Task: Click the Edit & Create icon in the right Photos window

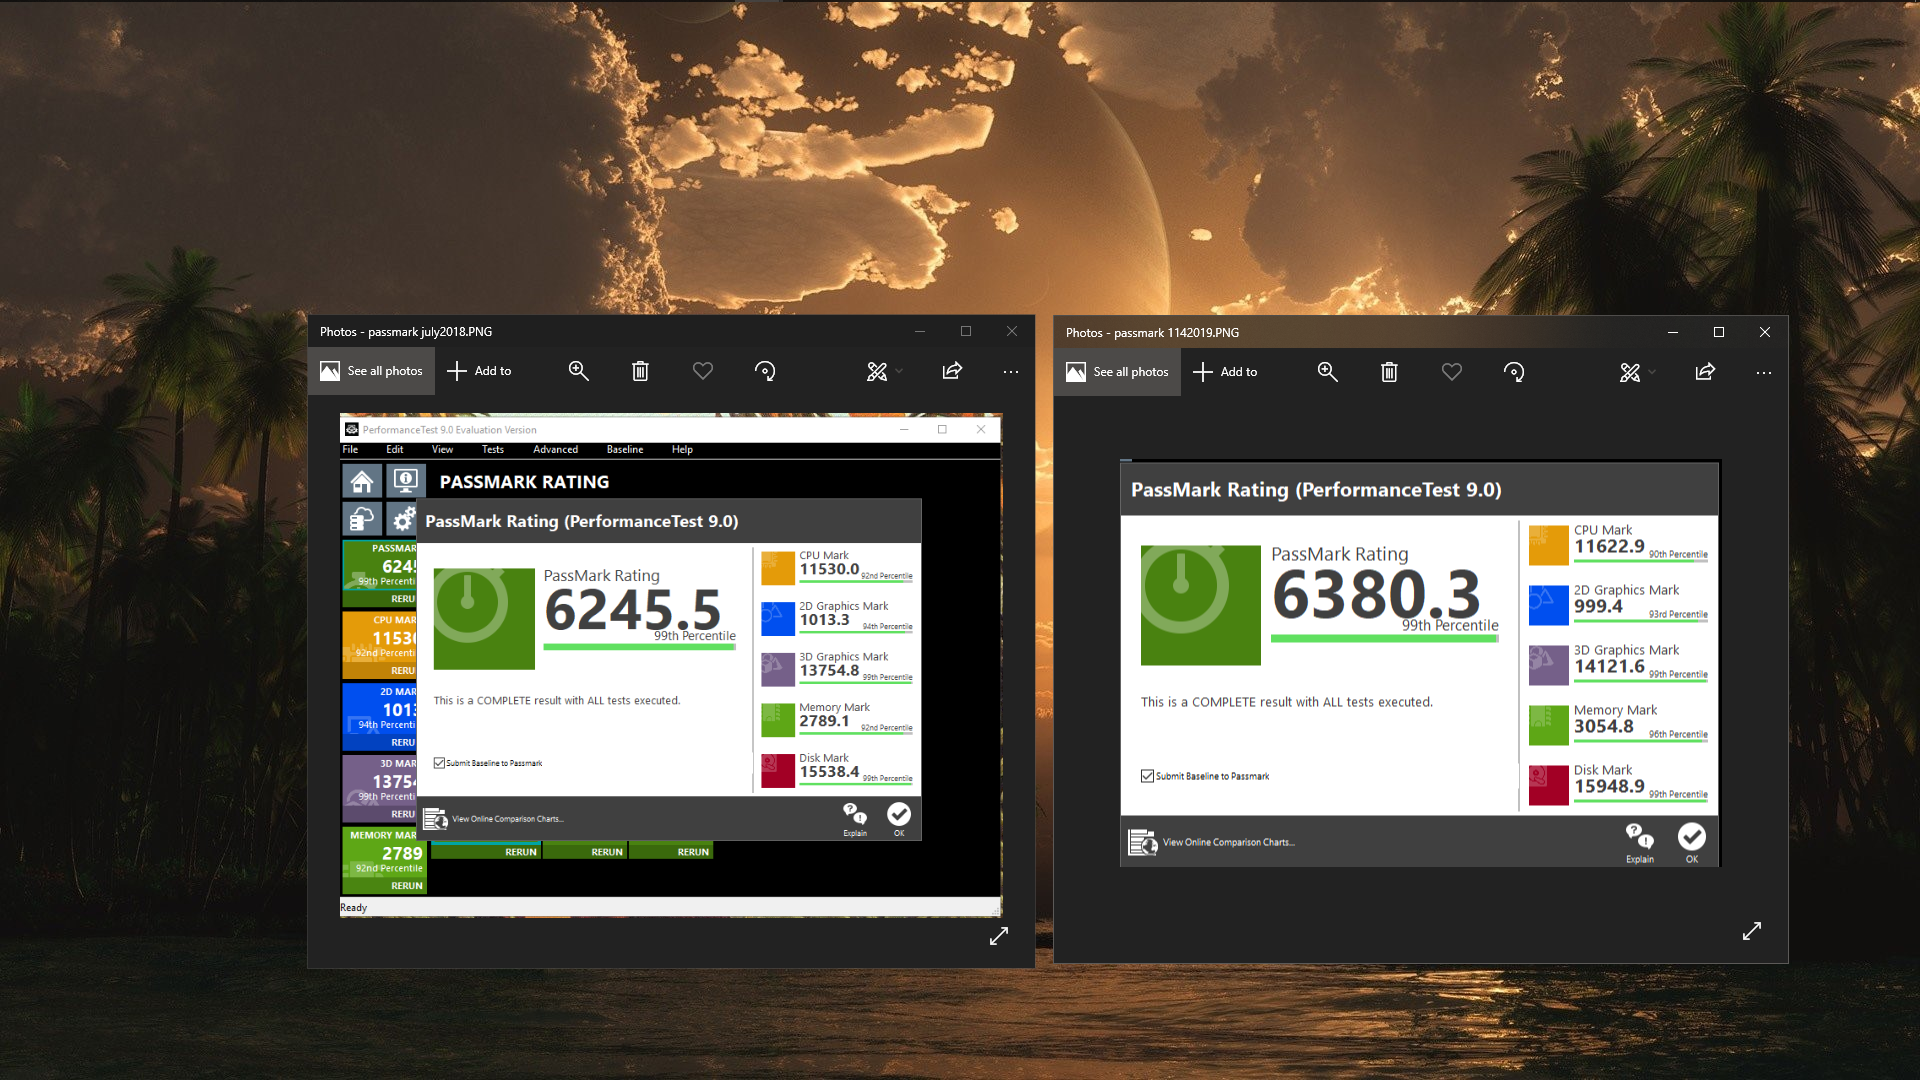Action: point(1630,372)
